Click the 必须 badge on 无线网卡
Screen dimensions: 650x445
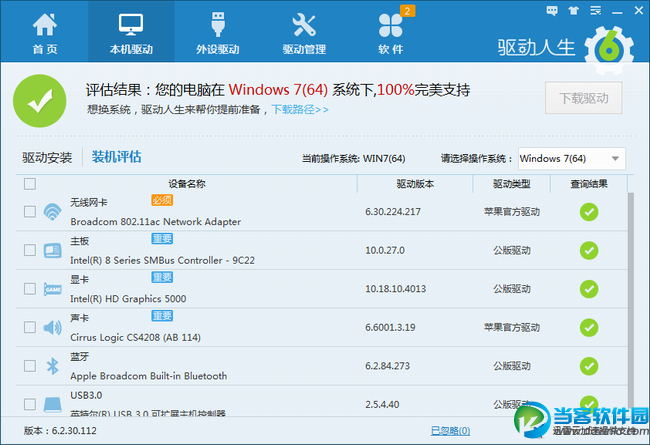[162, 200]
